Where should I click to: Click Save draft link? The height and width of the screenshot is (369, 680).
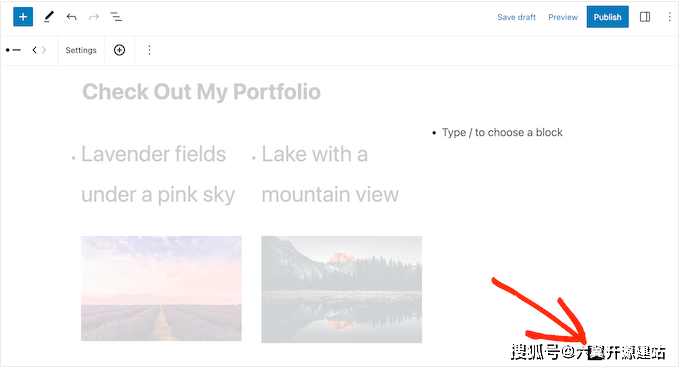click(517, 17)
